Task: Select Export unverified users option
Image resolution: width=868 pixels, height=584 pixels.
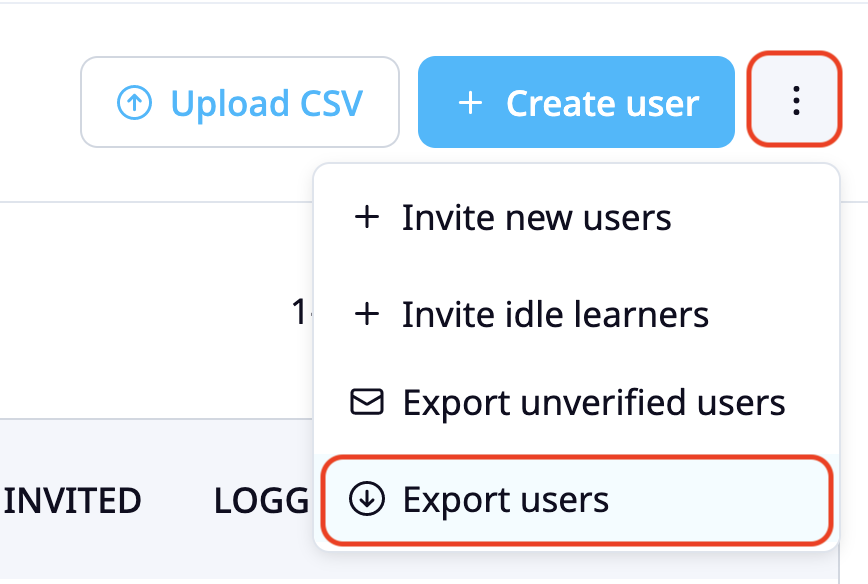Action: tap(576, 402)
